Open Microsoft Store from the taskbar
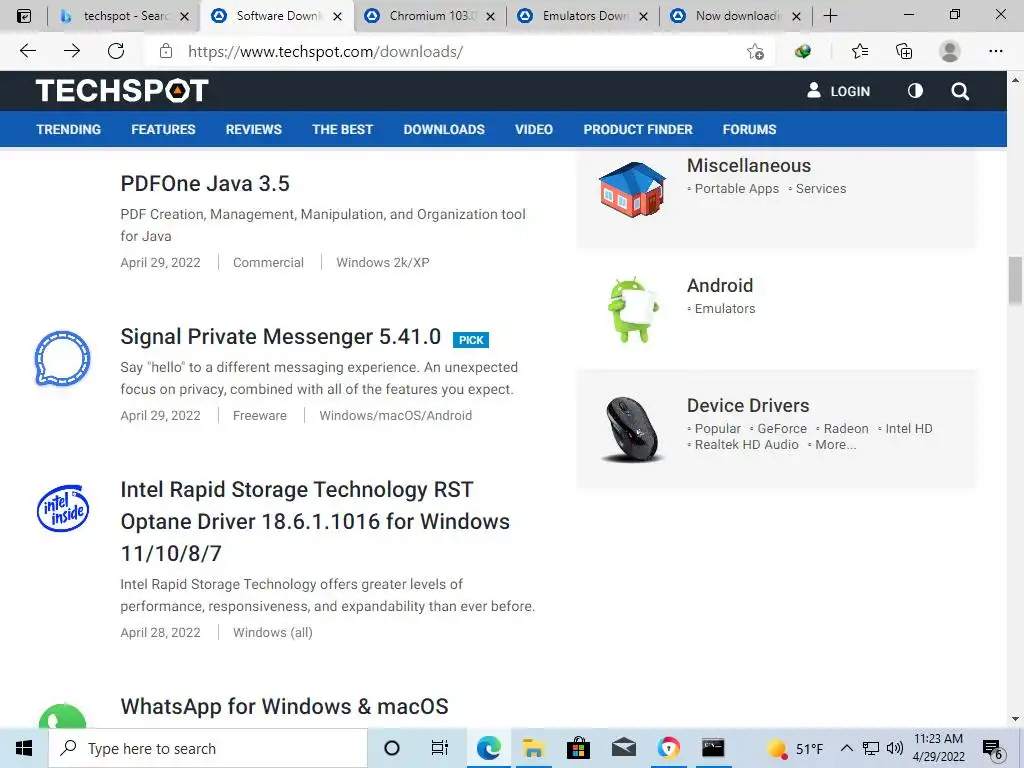The height and width of the screenshot is (768, 1024). [x=578, y=748]
